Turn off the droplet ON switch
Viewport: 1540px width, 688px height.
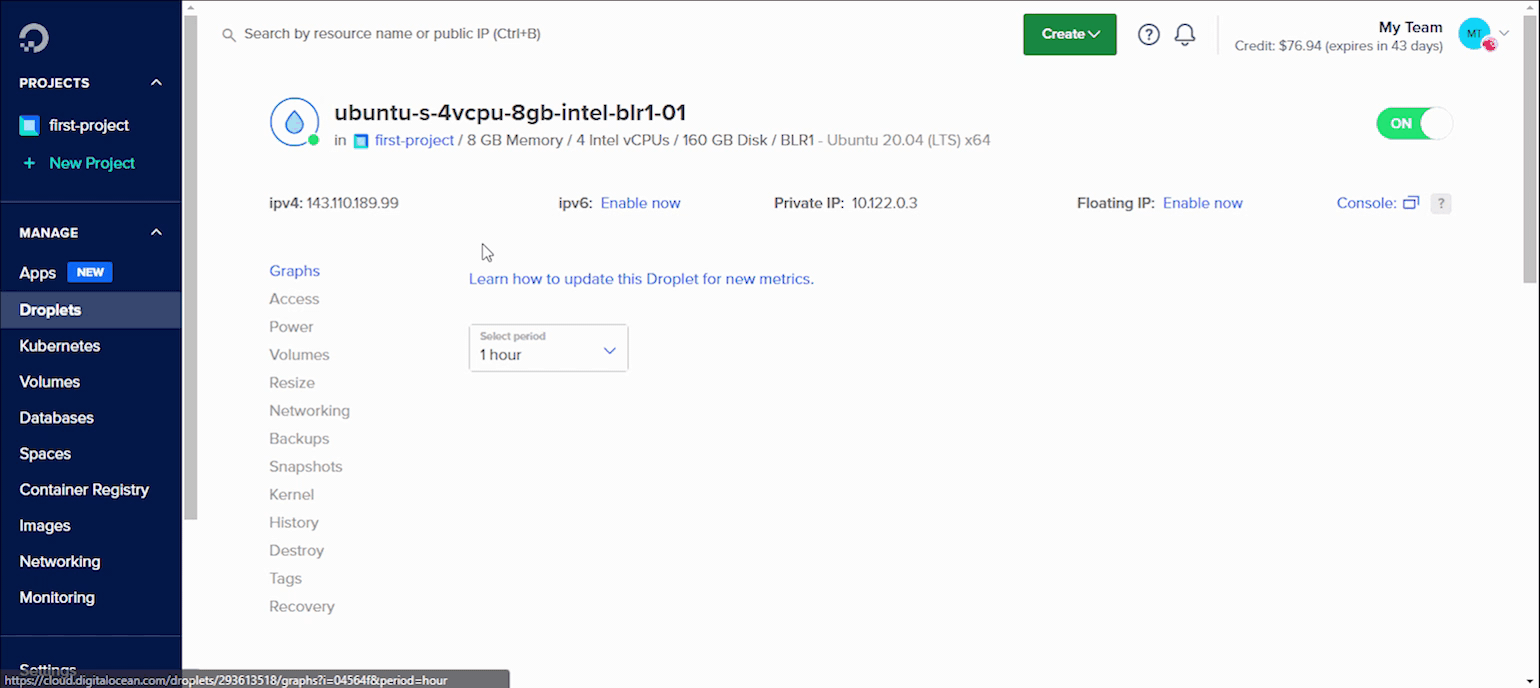pos(1414,123)
